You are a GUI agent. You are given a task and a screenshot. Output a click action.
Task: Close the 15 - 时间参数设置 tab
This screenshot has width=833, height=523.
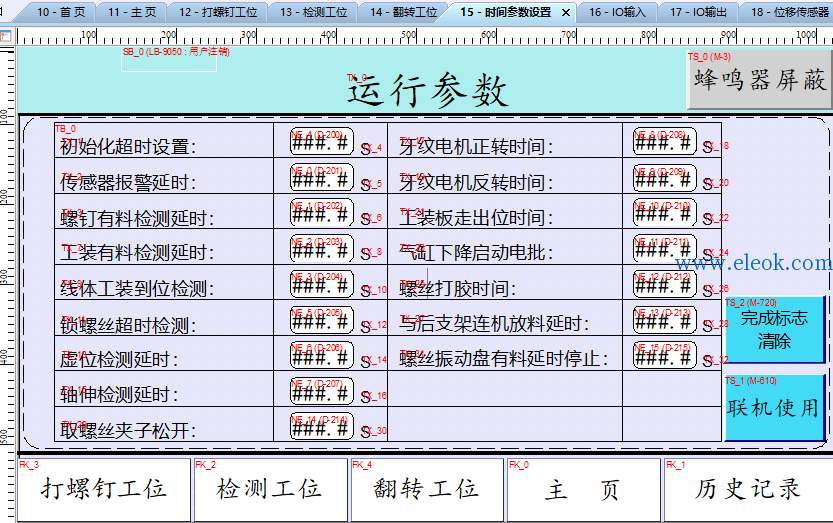click(566, 13)
